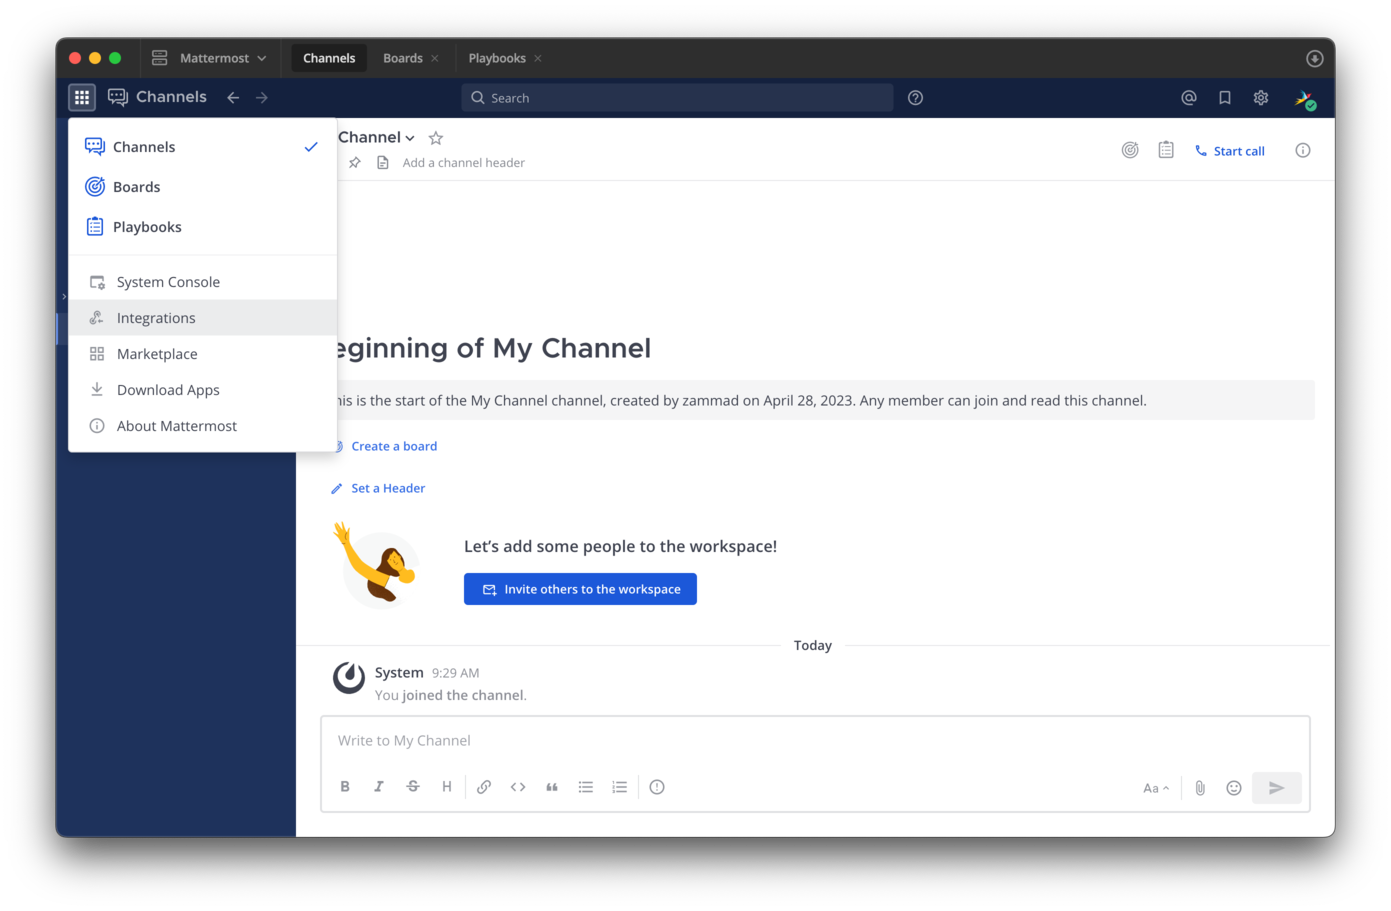The image size is (1391, 911).
Task: Insert a numbered list
Action: coord(620,787)
